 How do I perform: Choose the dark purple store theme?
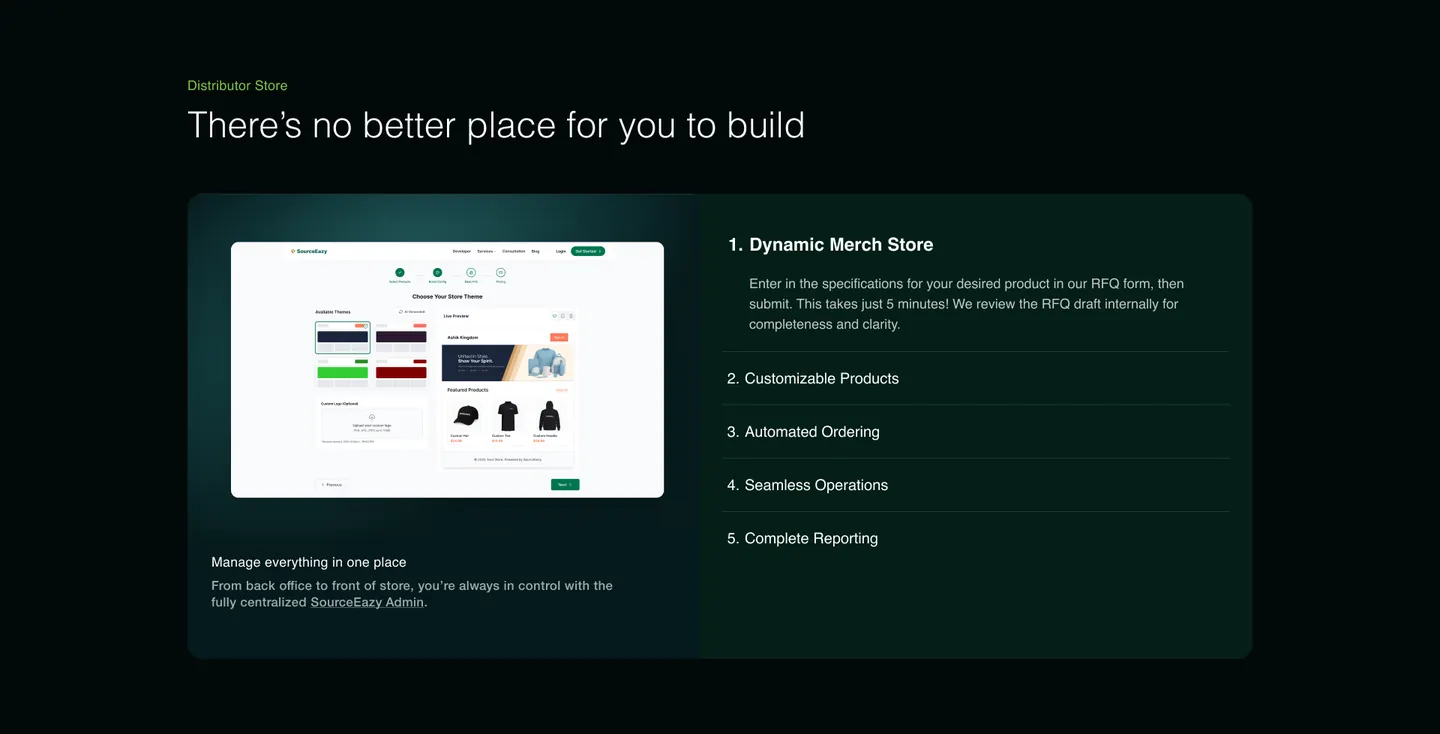pos(401,338)
